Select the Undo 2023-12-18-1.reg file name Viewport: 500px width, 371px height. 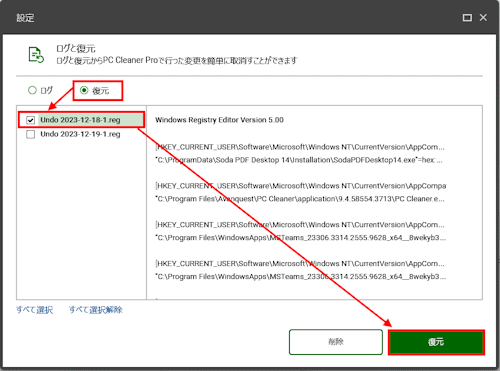80,120
